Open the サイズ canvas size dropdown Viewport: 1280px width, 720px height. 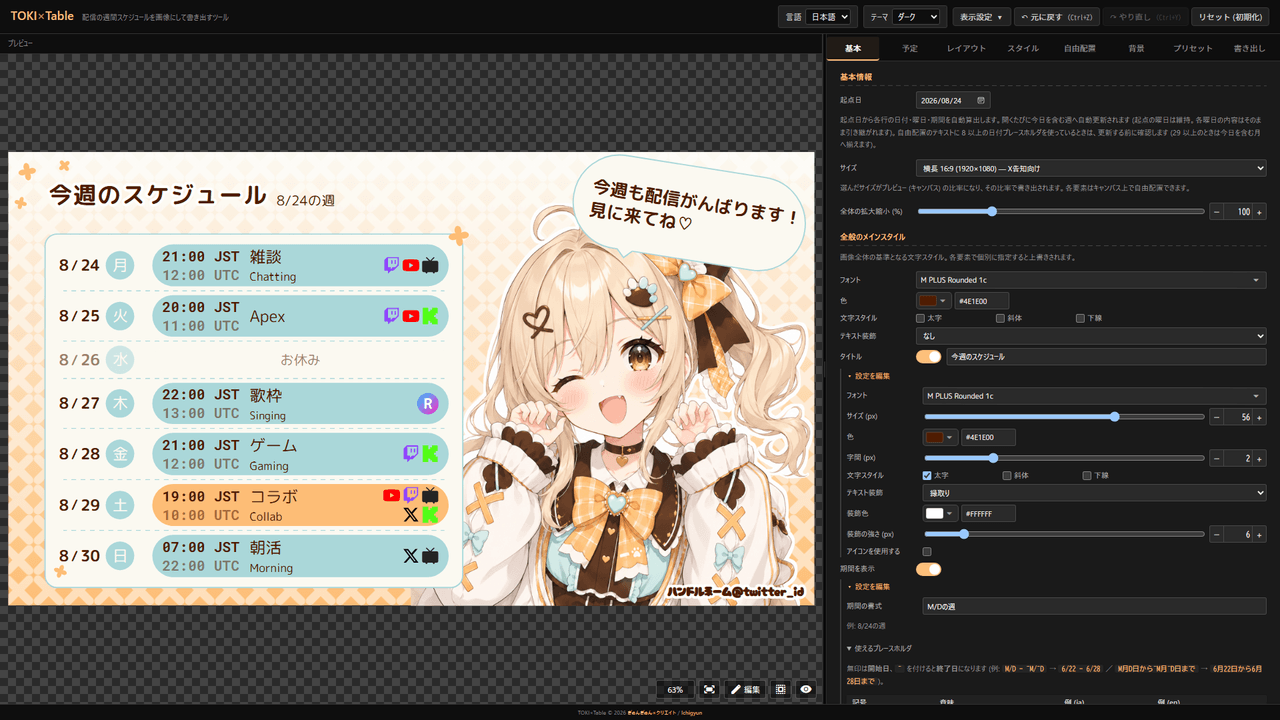(x=1091, y=168)
